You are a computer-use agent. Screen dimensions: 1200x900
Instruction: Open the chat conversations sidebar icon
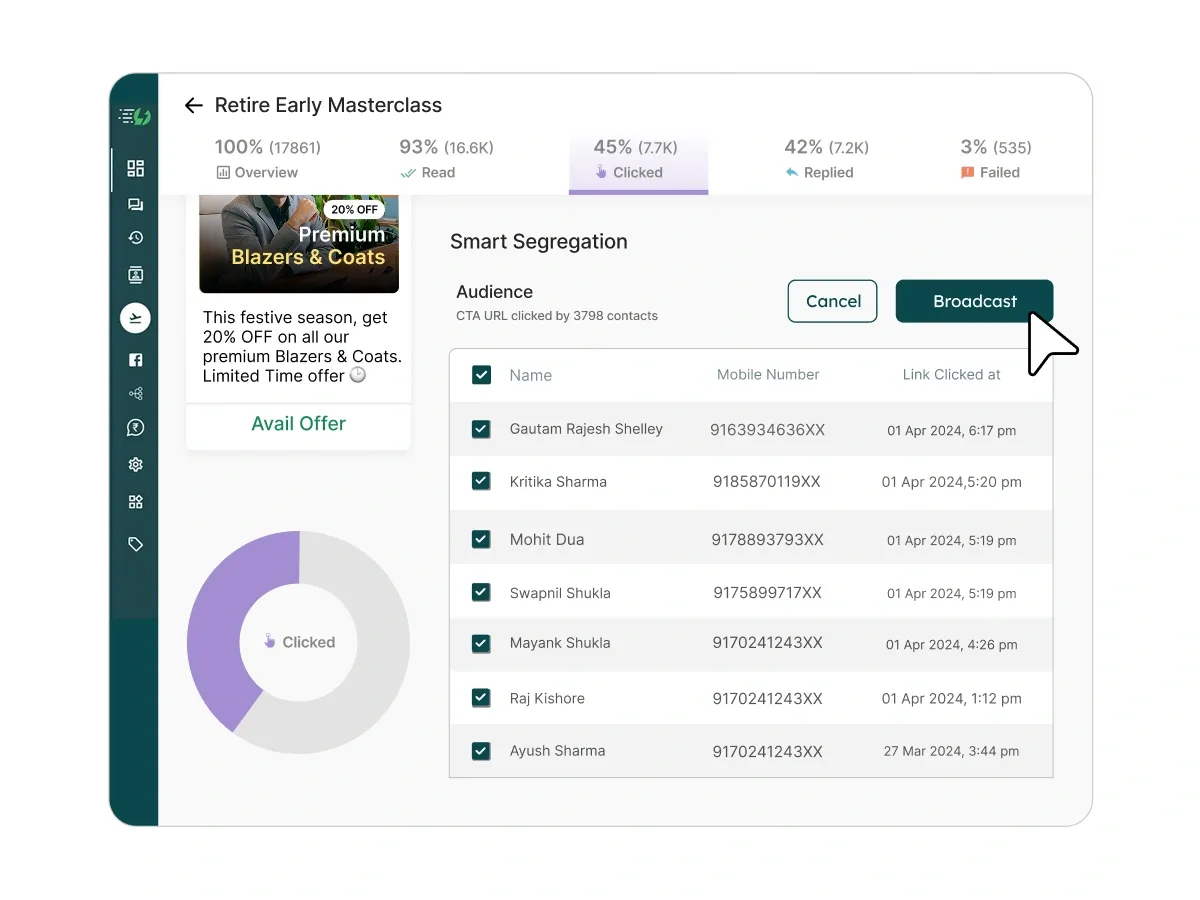click(x=136, y=205)
